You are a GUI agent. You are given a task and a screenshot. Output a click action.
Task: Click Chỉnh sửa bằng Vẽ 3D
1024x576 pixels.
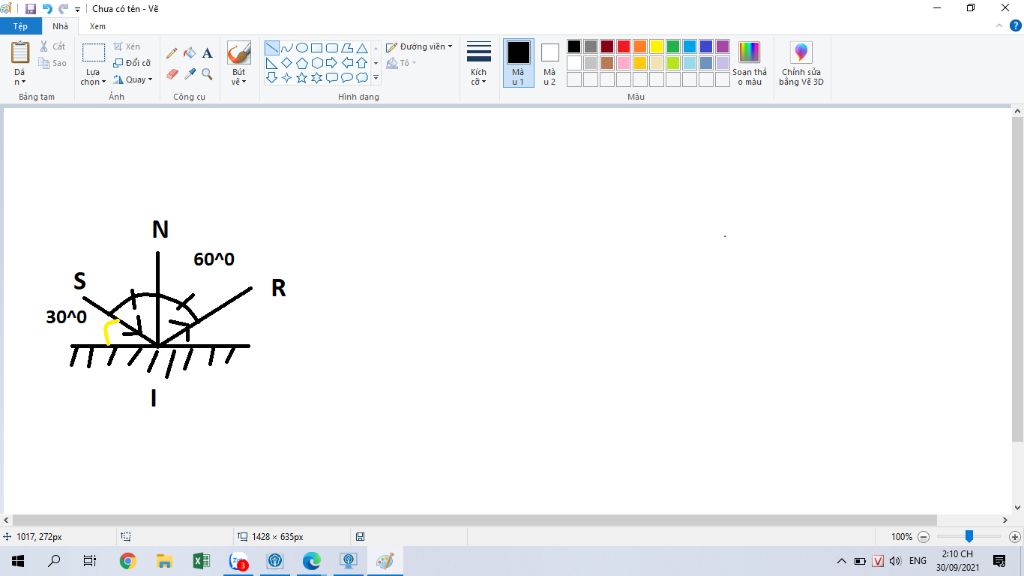point(801,63)
